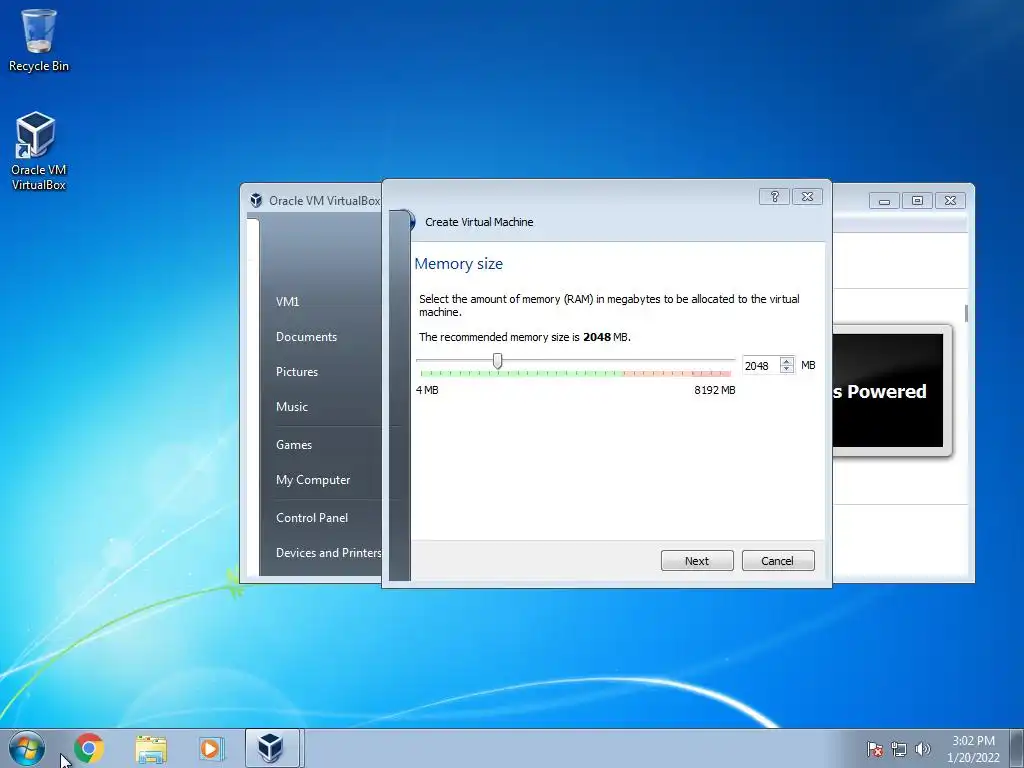
Task: Open the Recycle Bin desktop icon
Action: point(39,40)
